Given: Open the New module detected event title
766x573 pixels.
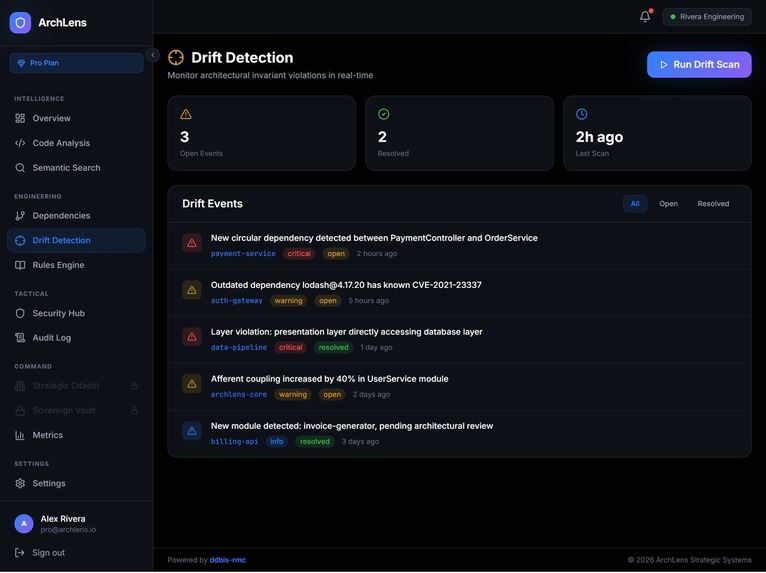Looking at the screenshot, I should (352, 426).
